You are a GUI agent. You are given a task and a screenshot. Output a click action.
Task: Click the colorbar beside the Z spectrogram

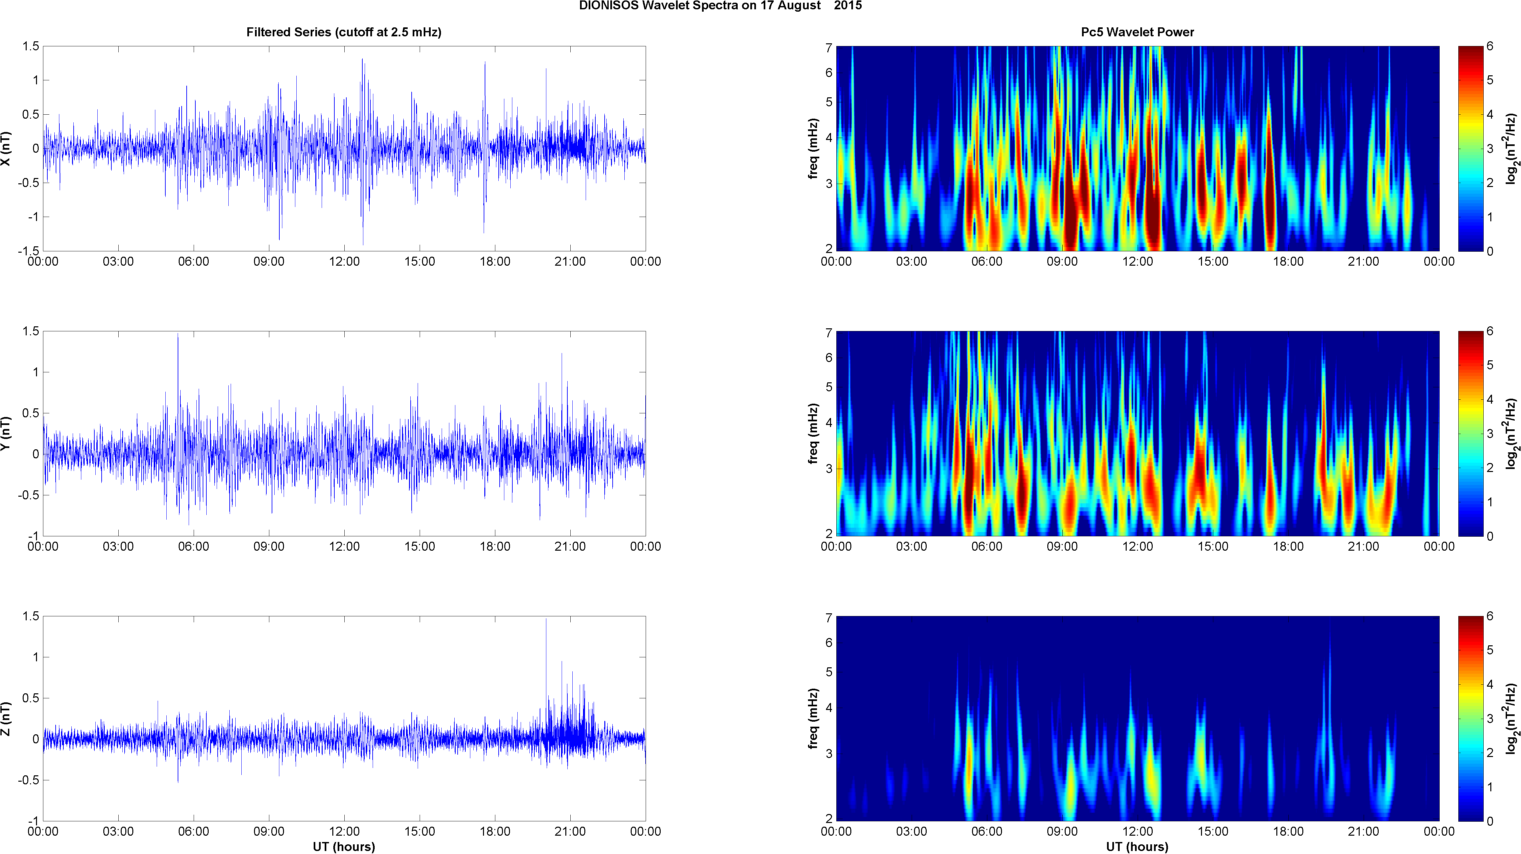tap(1471, 719)
